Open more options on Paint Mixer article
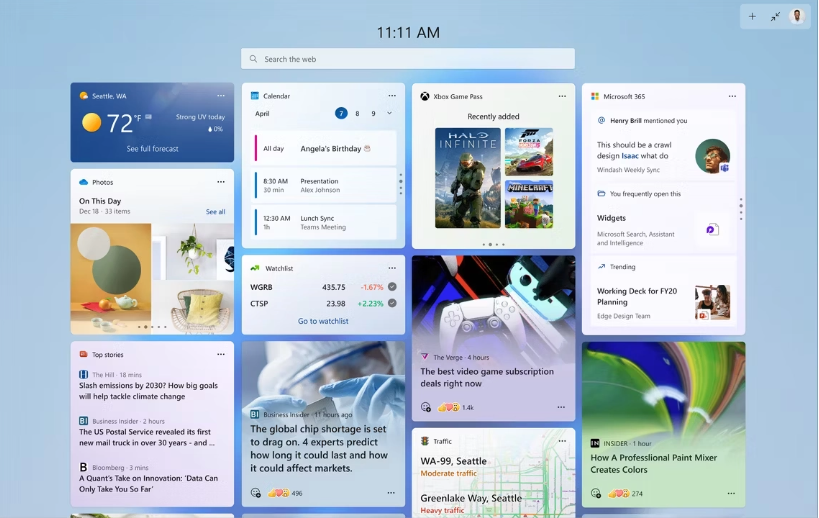Viewport: 819px width, 518px height. pyautogui.click(x=731, y=493)
